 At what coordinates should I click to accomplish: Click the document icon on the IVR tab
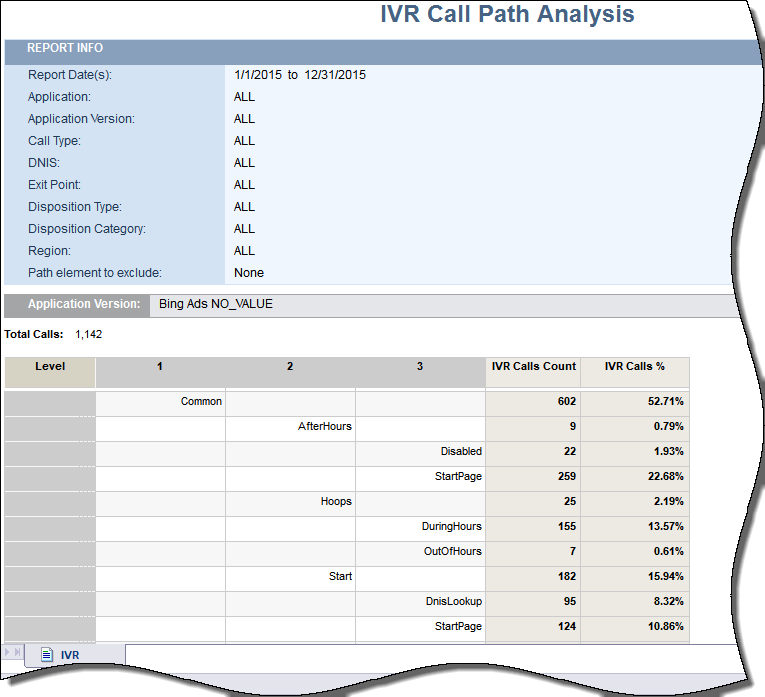point(46,655)
